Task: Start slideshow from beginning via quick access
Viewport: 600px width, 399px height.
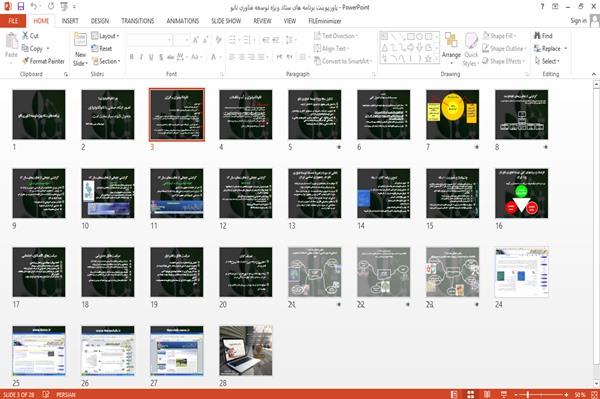Action: coord(64,6)
